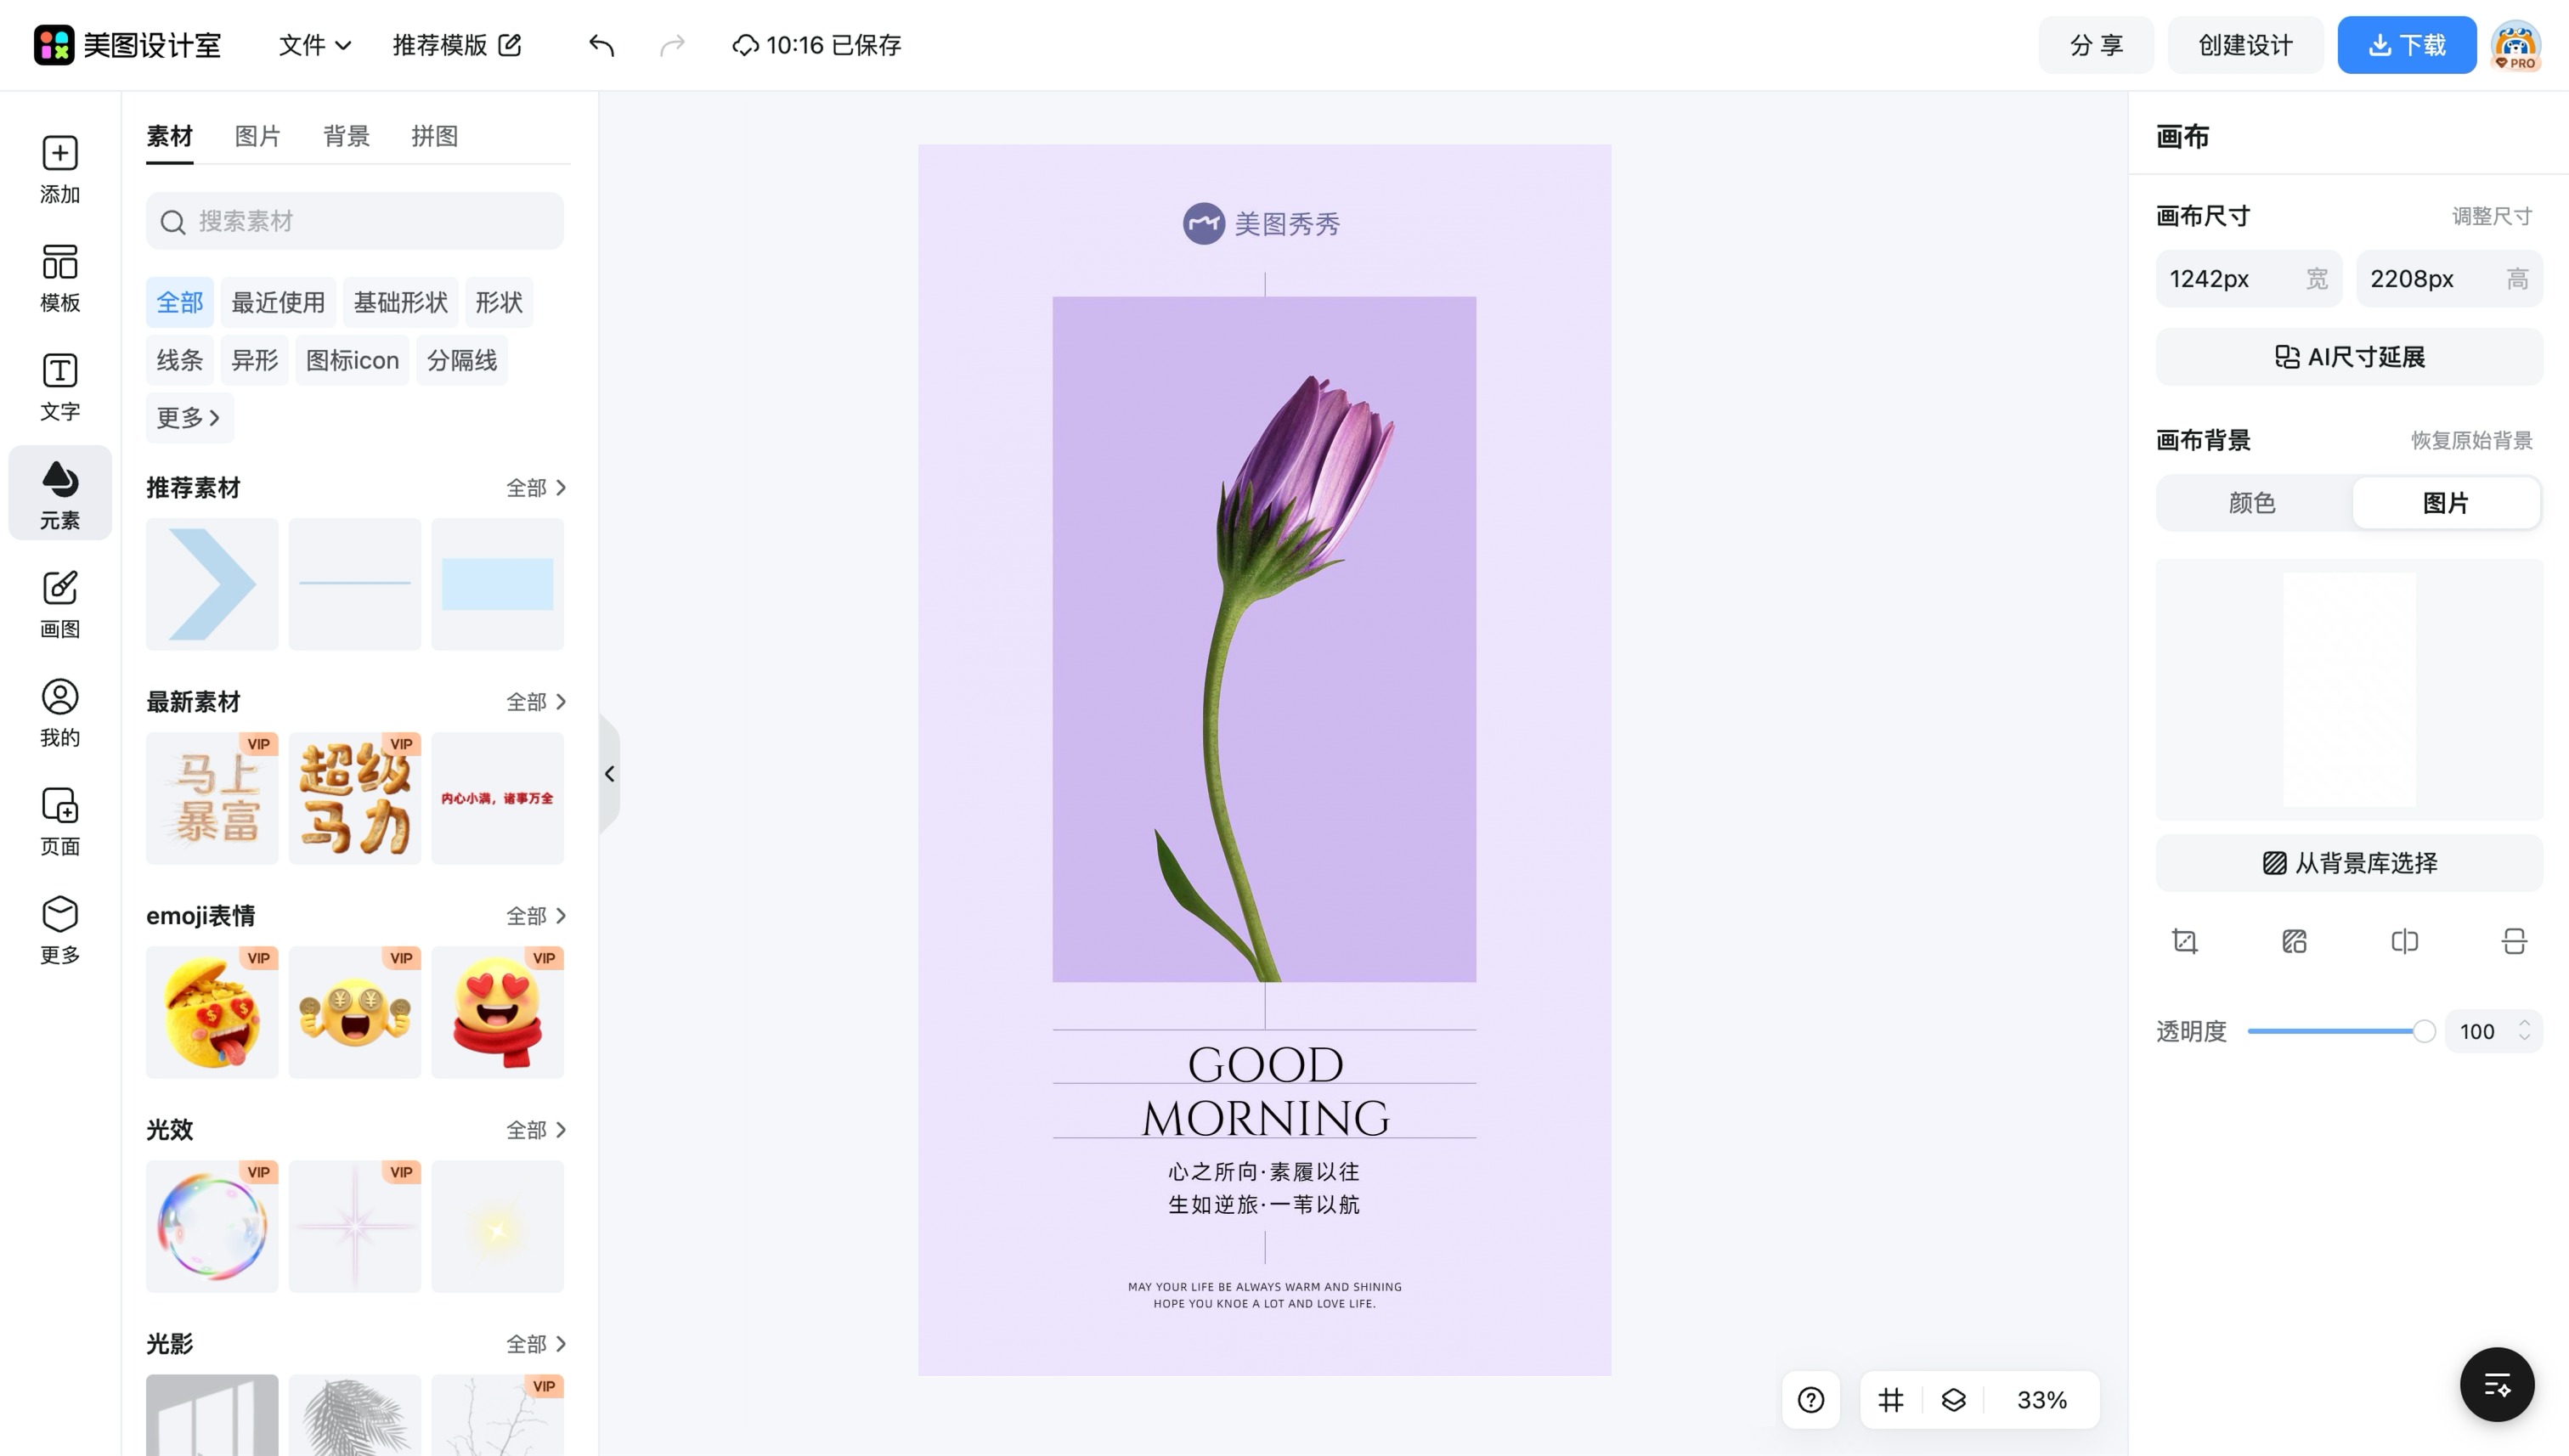Viewport: 2569px width, 1456px height.
Task: Click the 透明度 opacity slider handle
Action: tap(2423, 1031)
